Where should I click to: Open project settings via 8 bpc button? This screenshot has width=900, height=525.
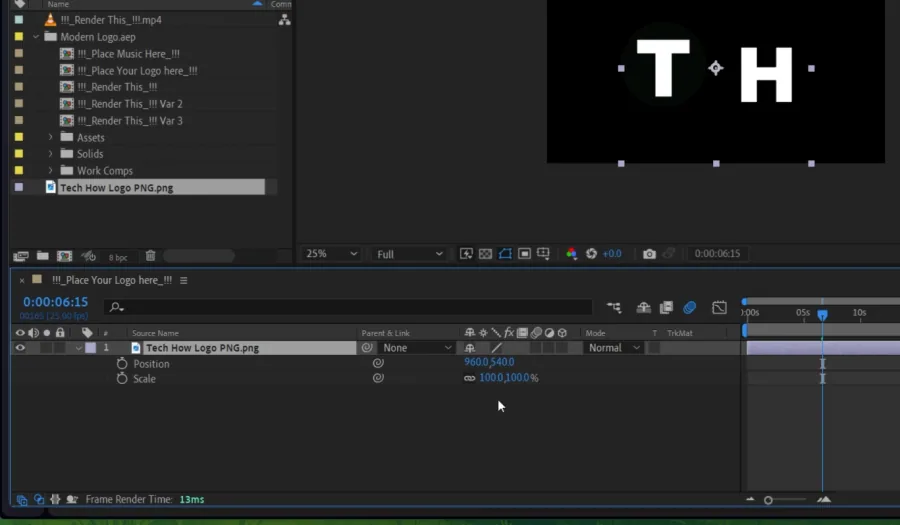coord(118,258)
